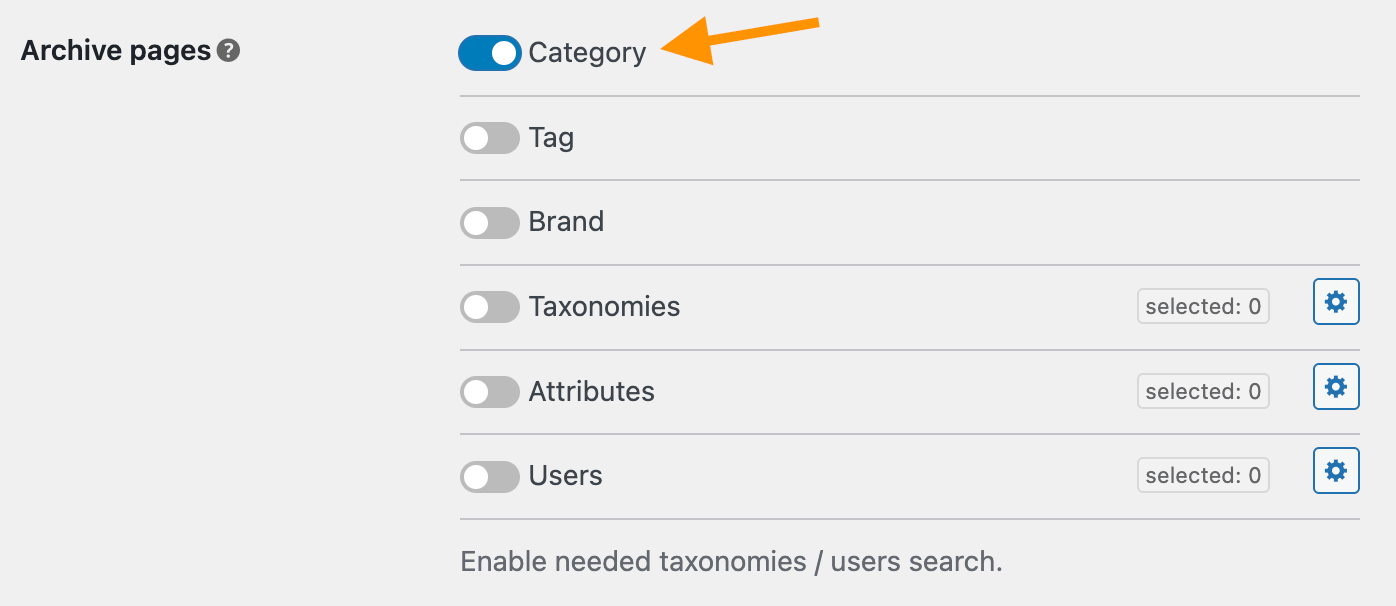Click the "Tag" label text
This screenshot has width=1396, height=606.
pyautogui.click(x=551, y=138)
